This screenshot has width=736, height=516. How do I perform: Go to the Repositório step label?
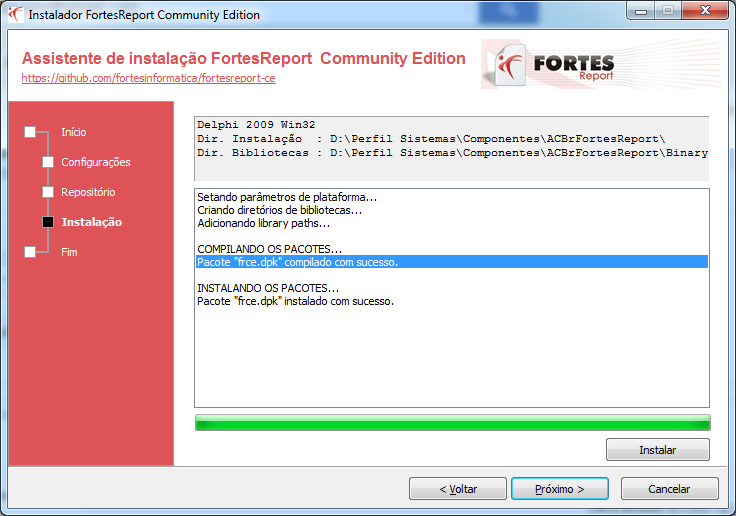coord(88,192)
